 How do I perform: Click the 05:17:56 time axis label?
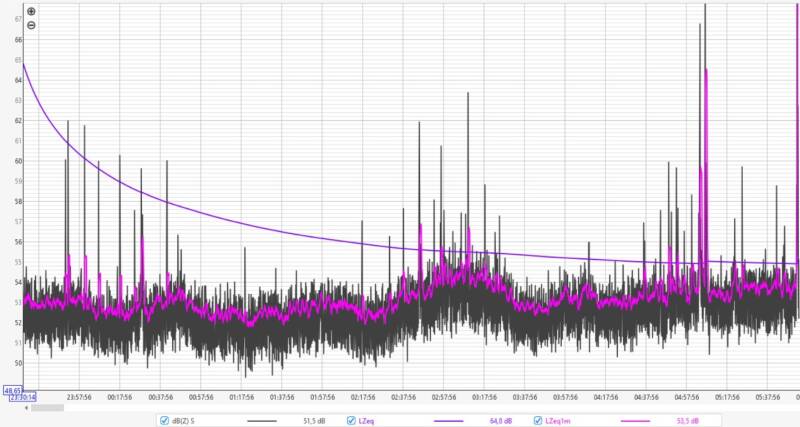[x=727, y=397]
